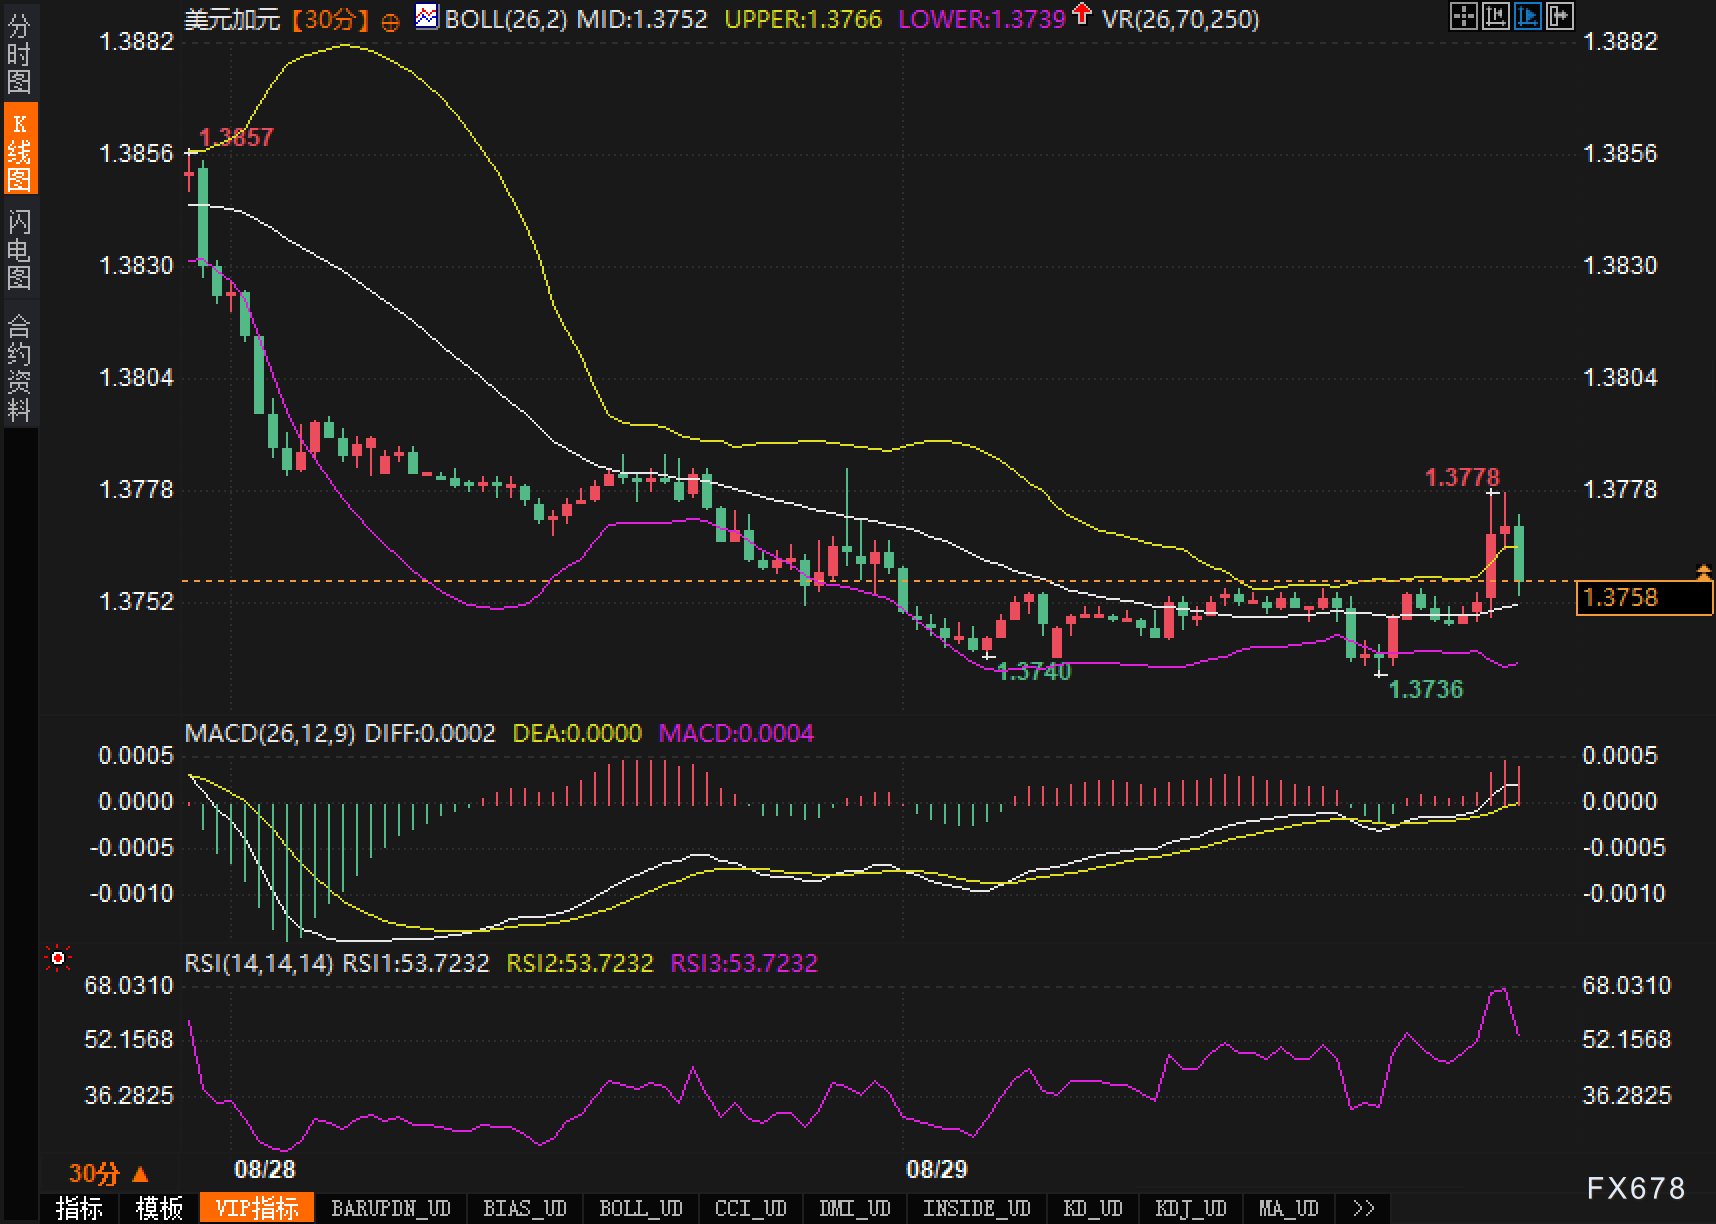The width and height of the screenshot is (1716, 1224).
Task: Click the BOLL indicator chart icon
Action: 427,17
